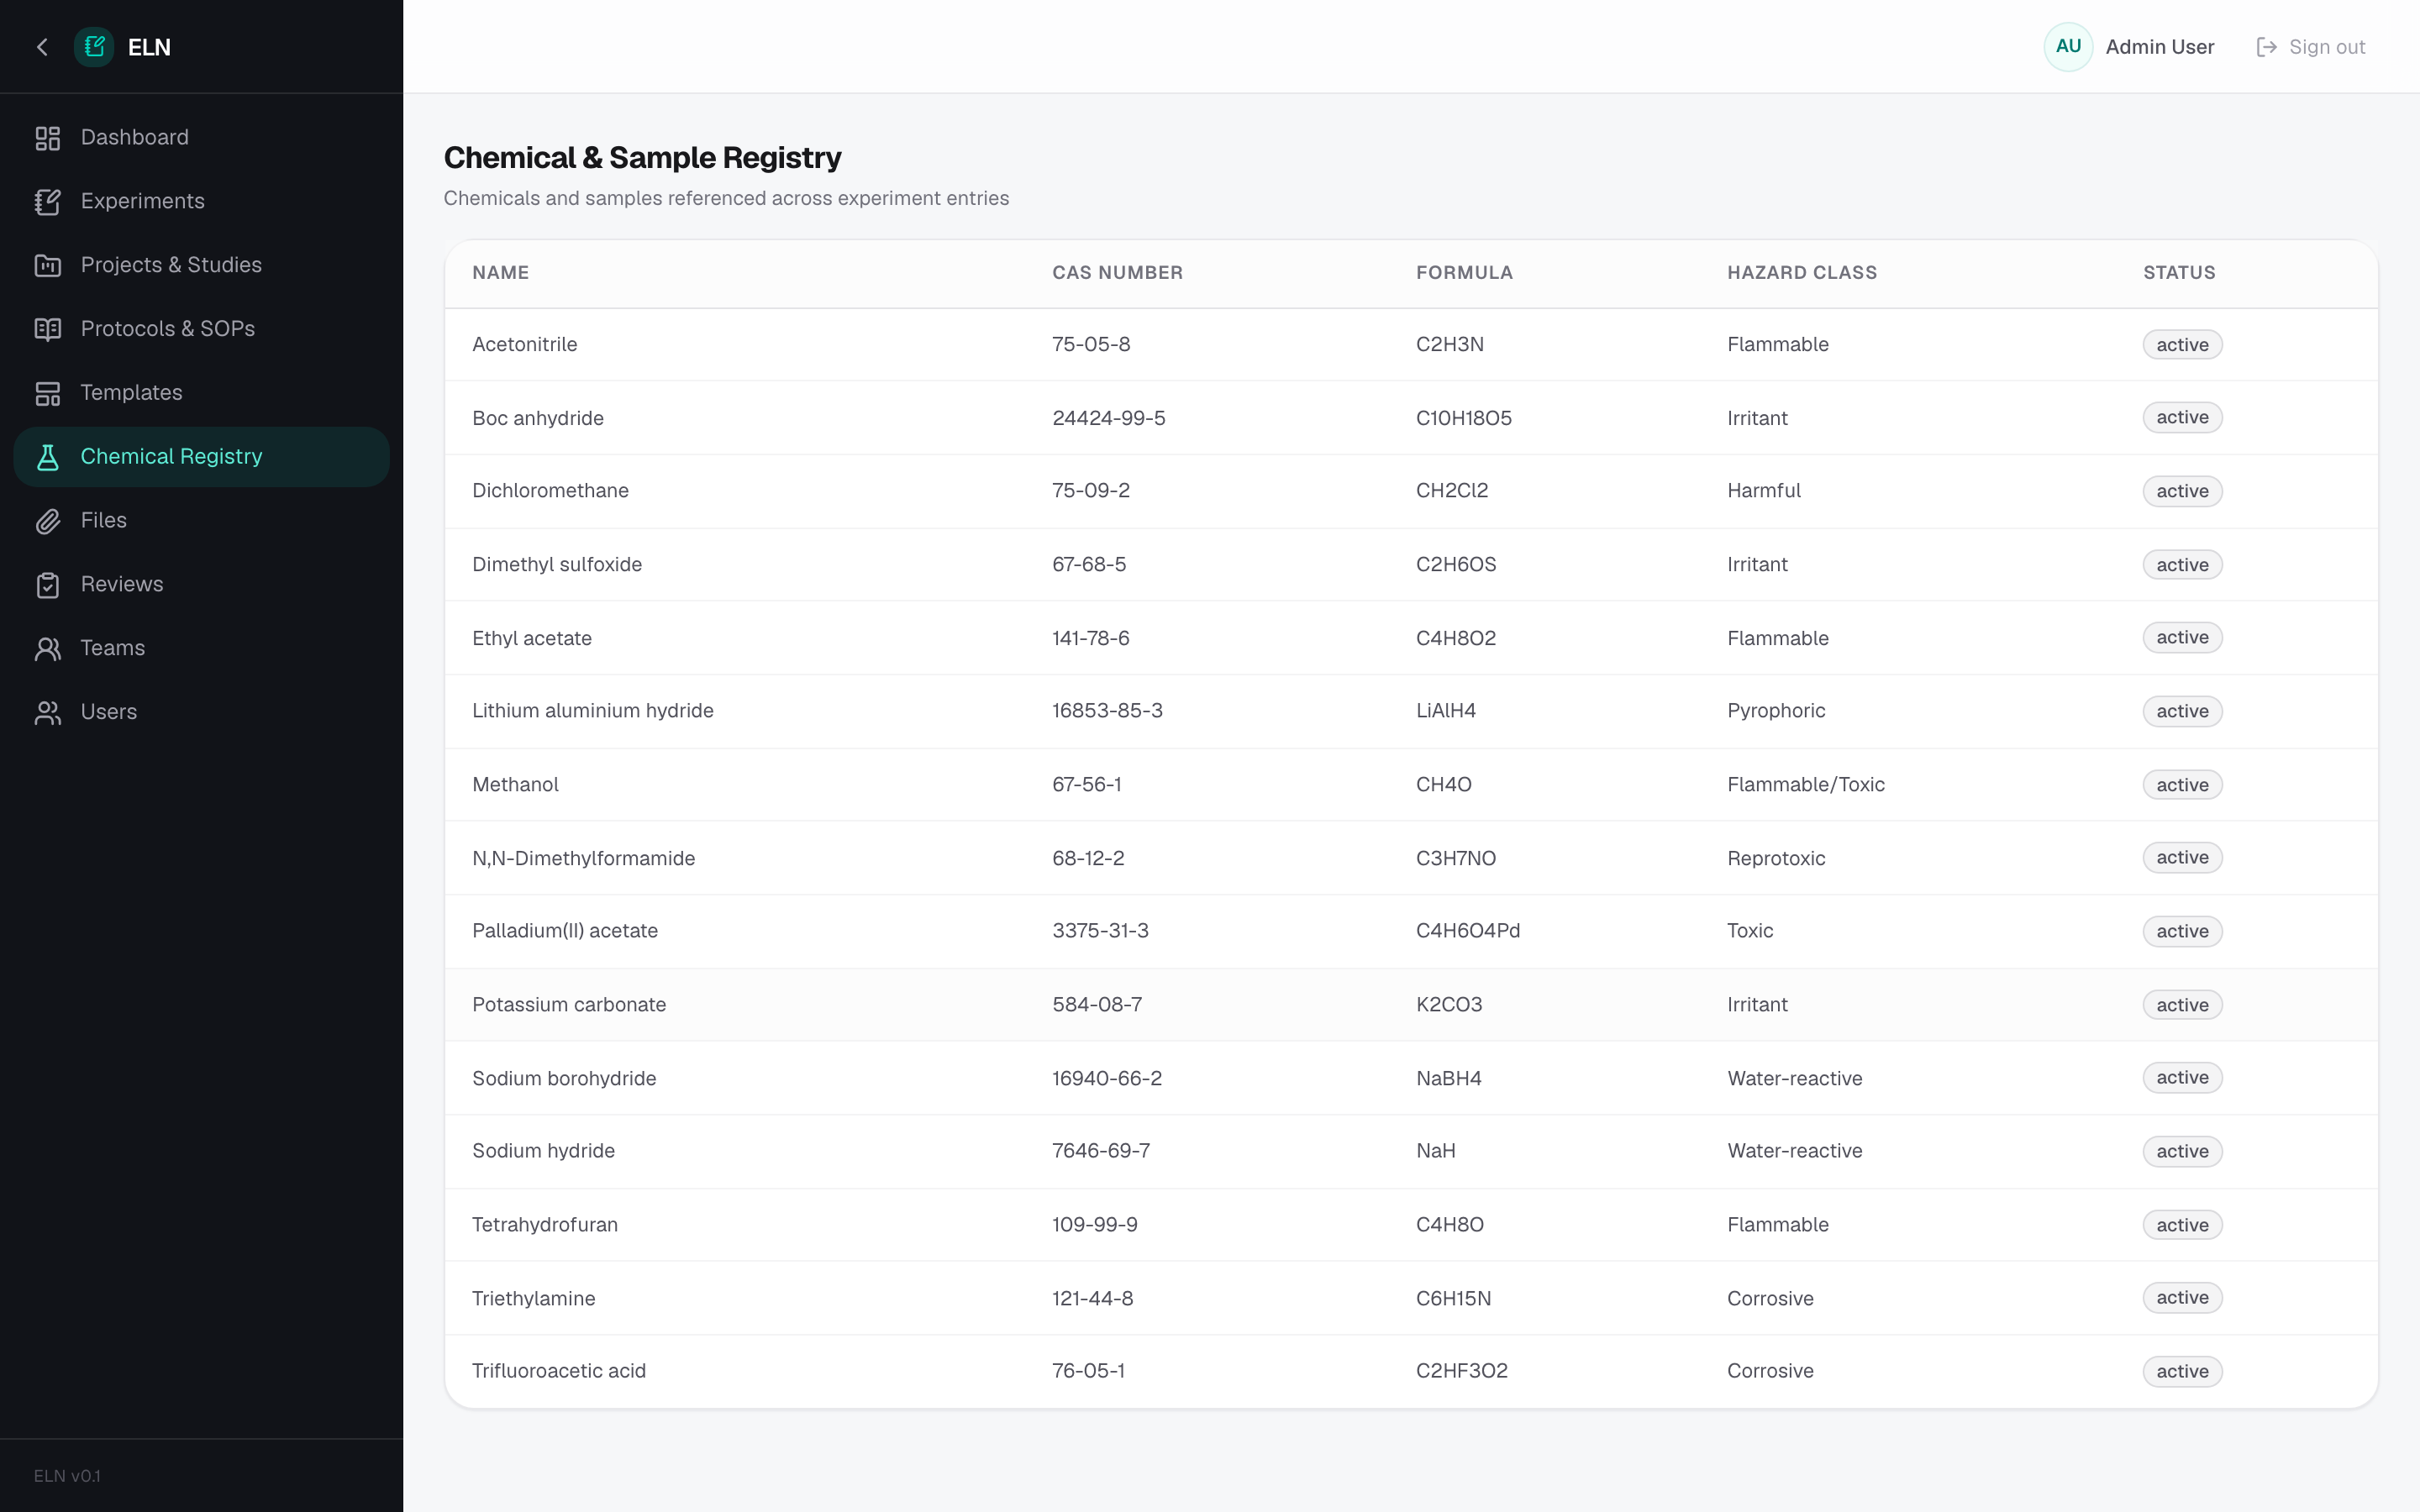This screenshot has width=2420, height=1512.
Task: Click CAS number 75-05-8
Action: 1091,345
